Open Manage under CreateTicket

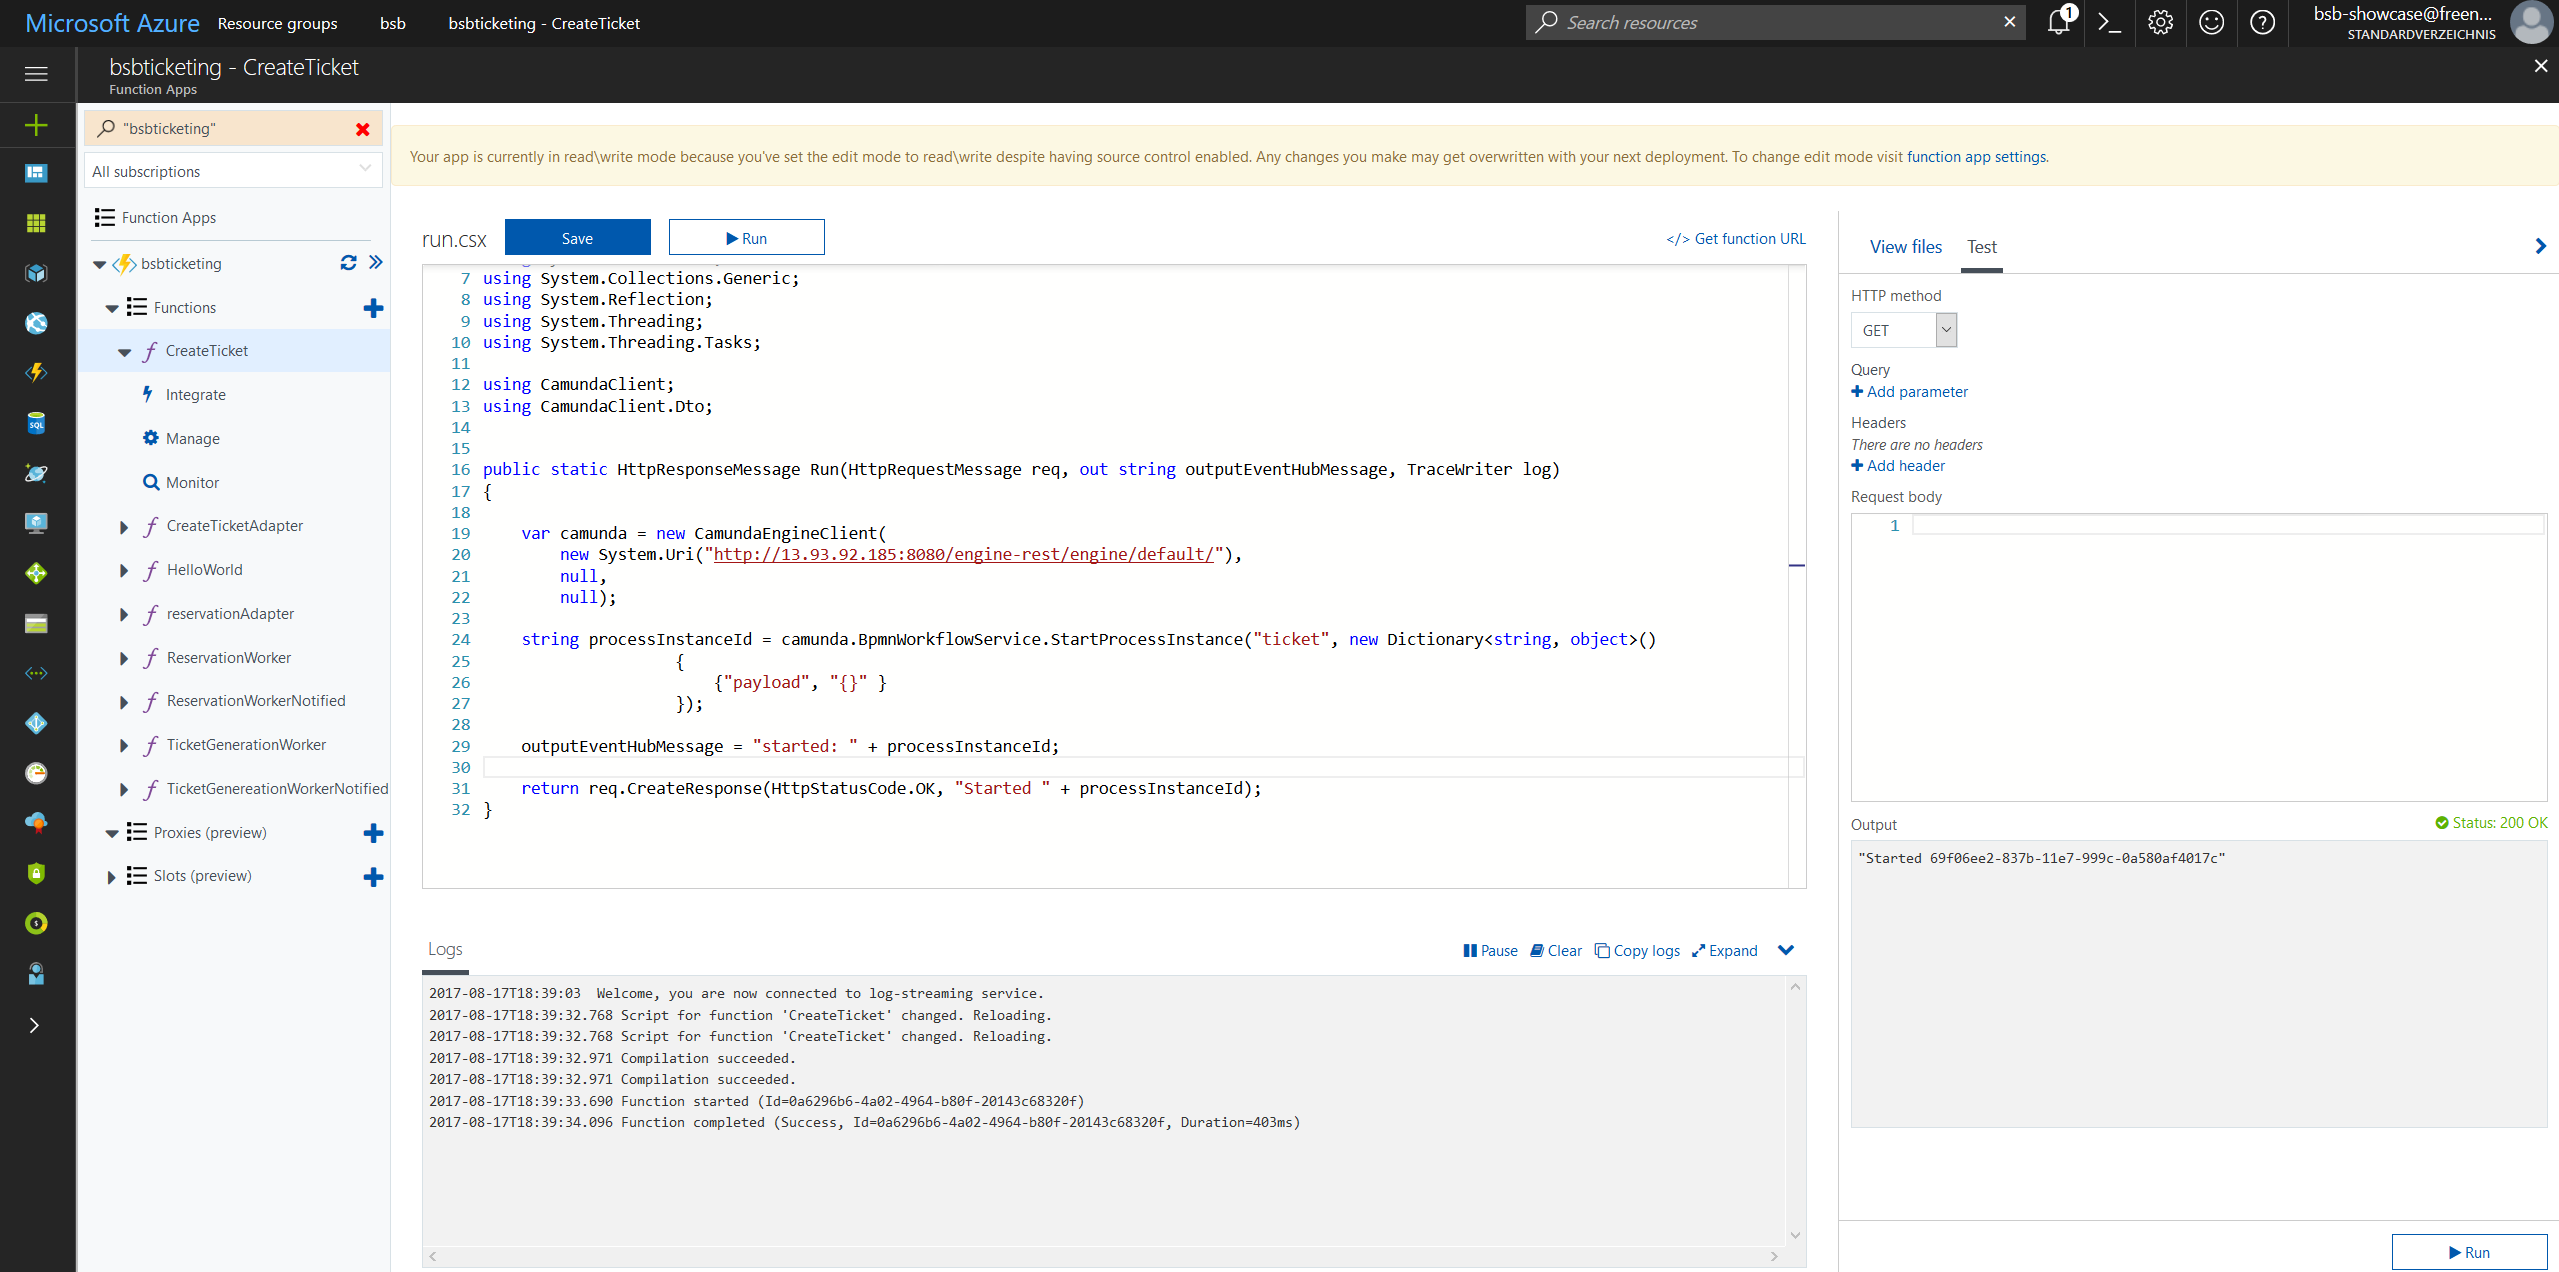point(193,439)
